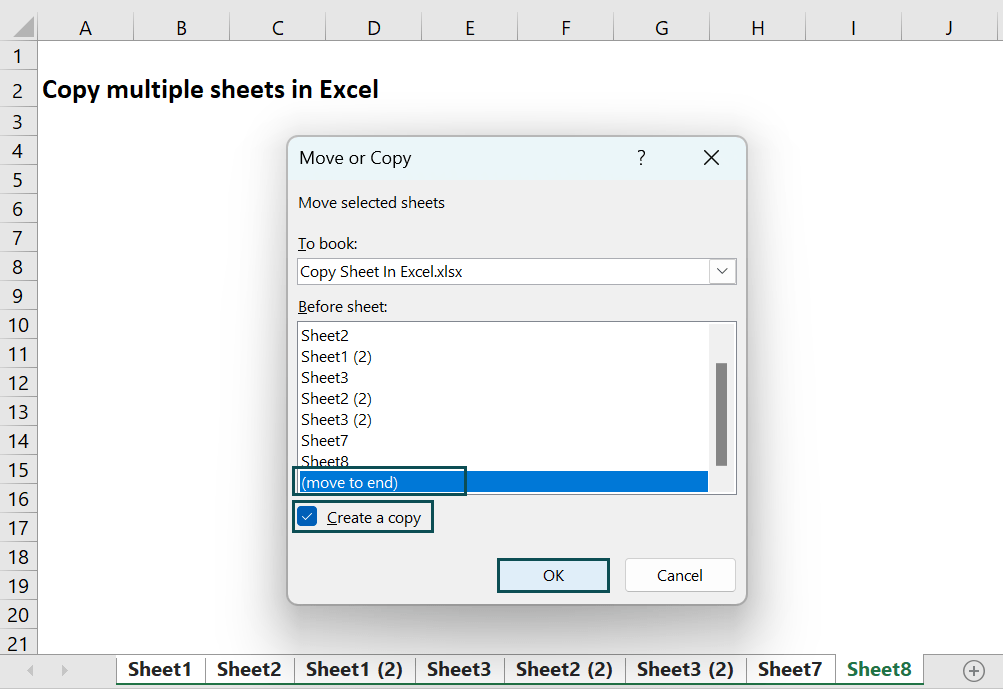Open the To book dropdown

click(723, 271)
